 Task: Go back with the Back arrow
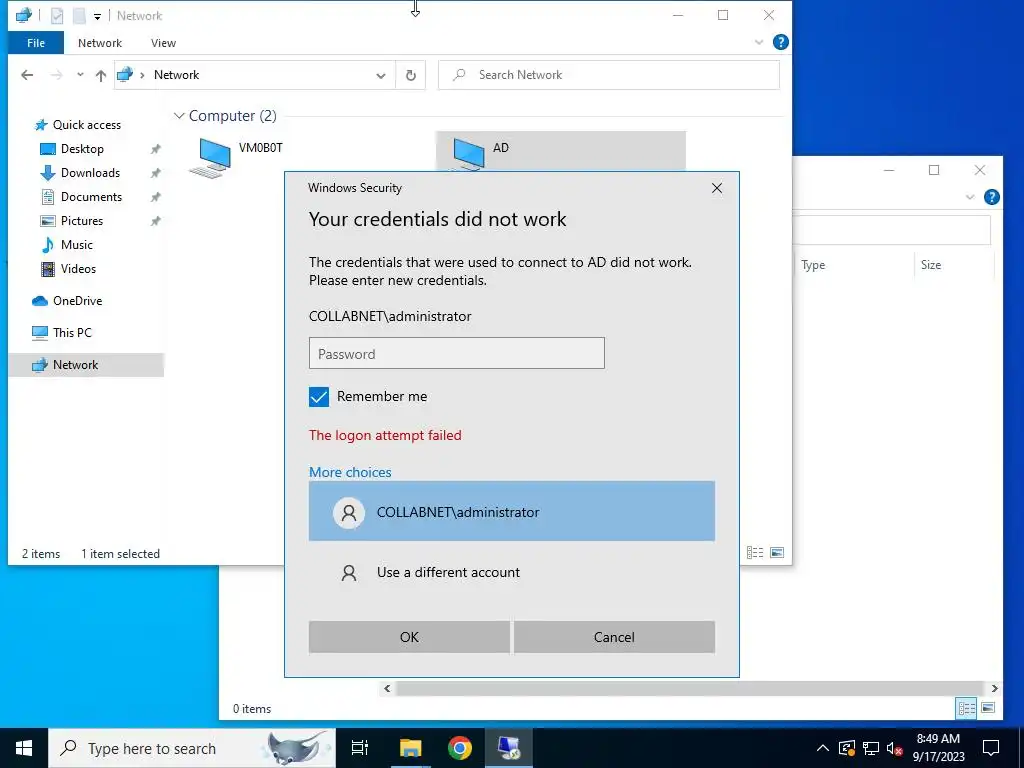[27, 75]
